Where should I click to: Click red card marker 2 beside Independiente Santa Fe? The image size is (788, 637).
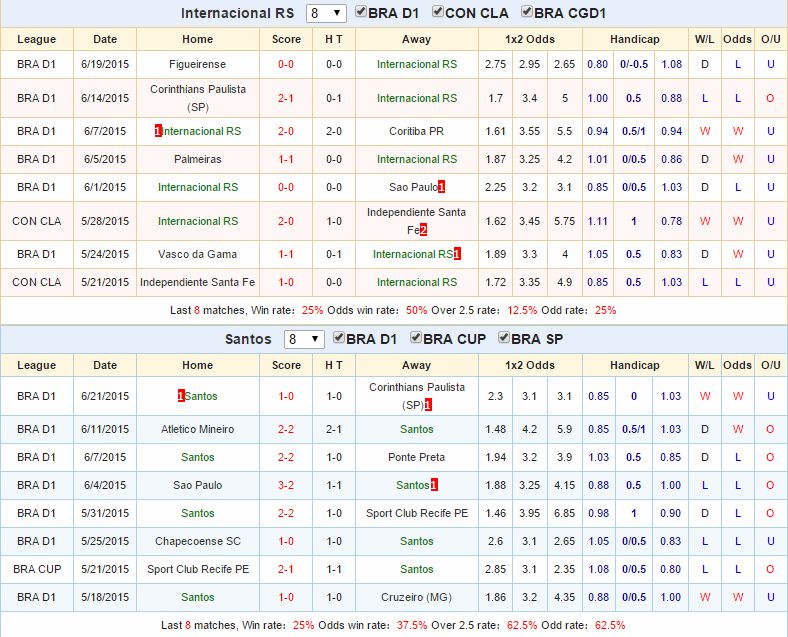point(423,230)
